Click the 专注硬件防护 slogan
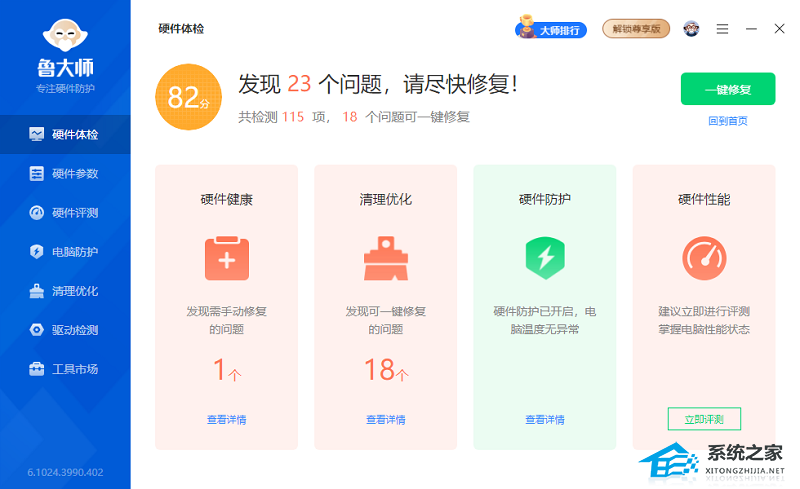 click(x=65, y=89)
